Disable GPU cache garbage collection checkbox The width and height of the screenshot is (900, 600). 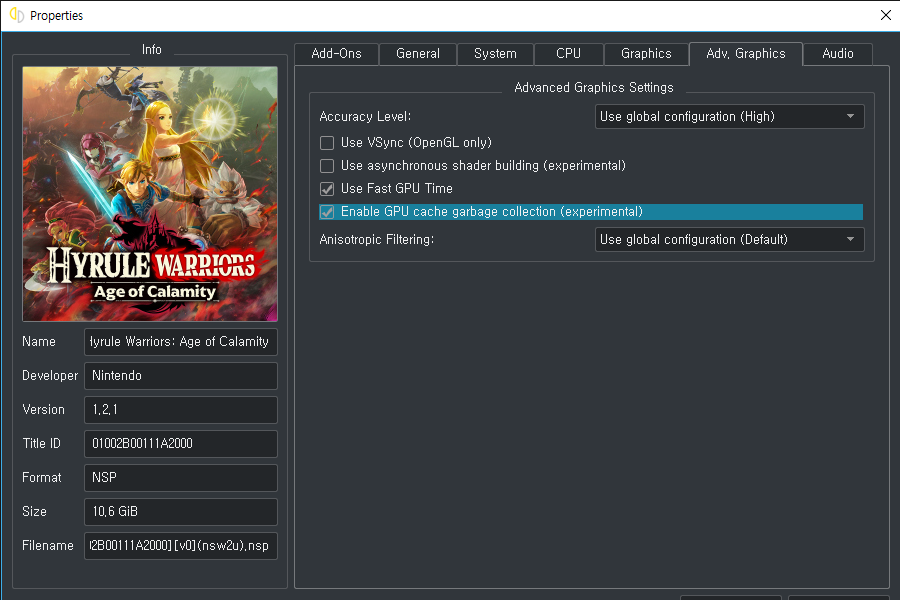pyautogui.click(x=327, y=212)
